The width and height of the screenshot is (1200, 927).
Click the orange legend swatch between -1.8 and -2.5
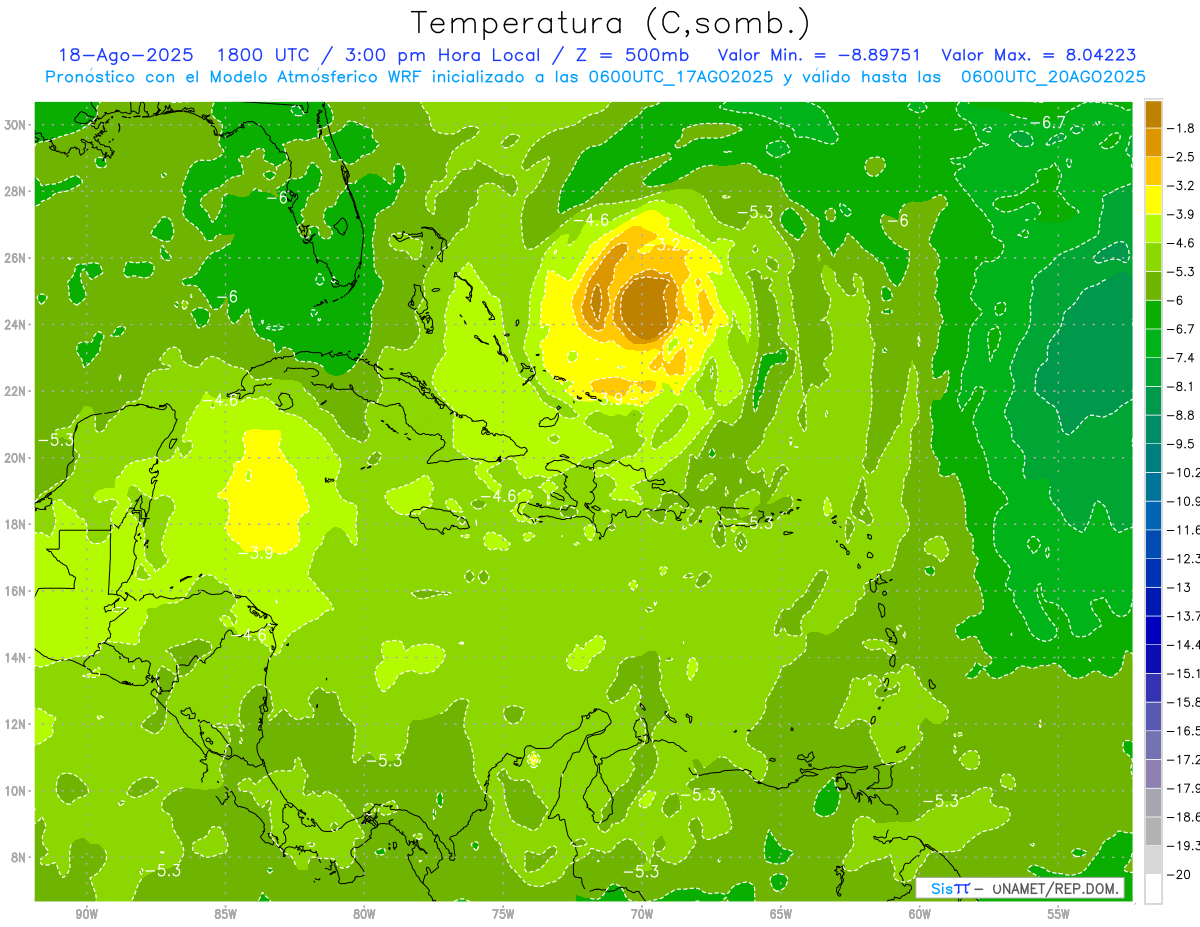coord(1153,142)
